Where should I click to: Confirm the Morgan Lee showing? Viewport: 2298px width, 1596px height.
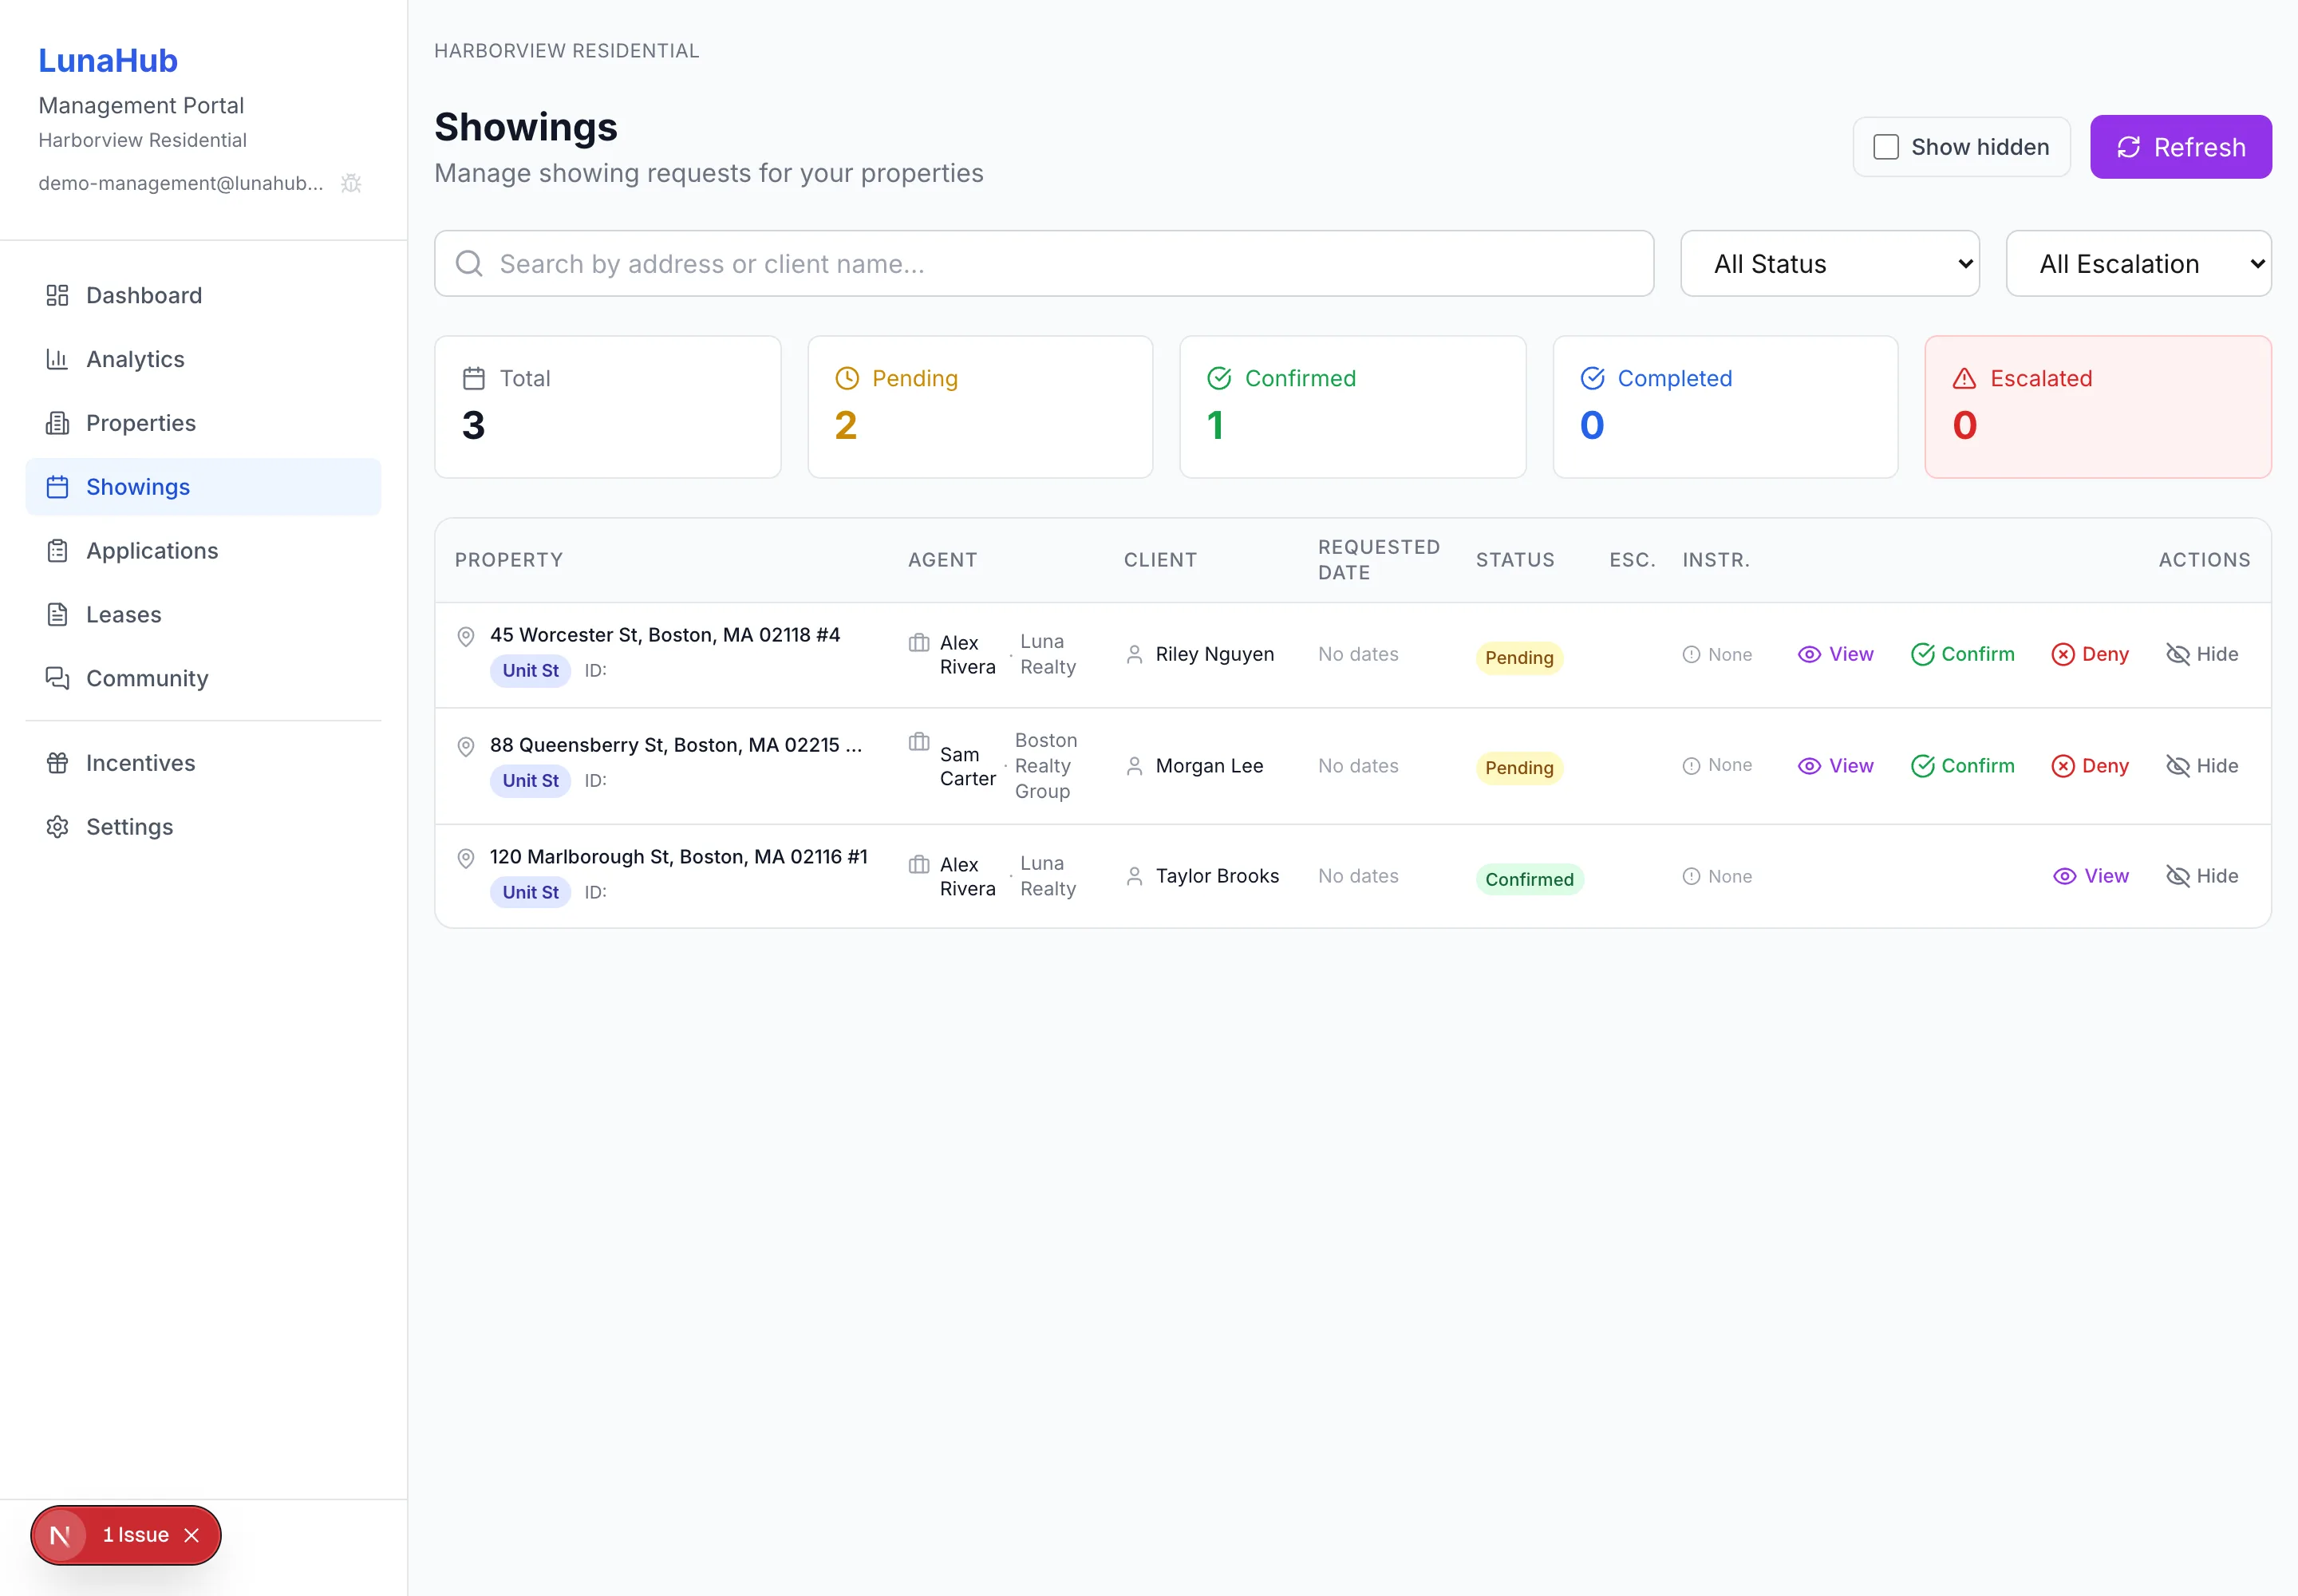(1963, 766)
